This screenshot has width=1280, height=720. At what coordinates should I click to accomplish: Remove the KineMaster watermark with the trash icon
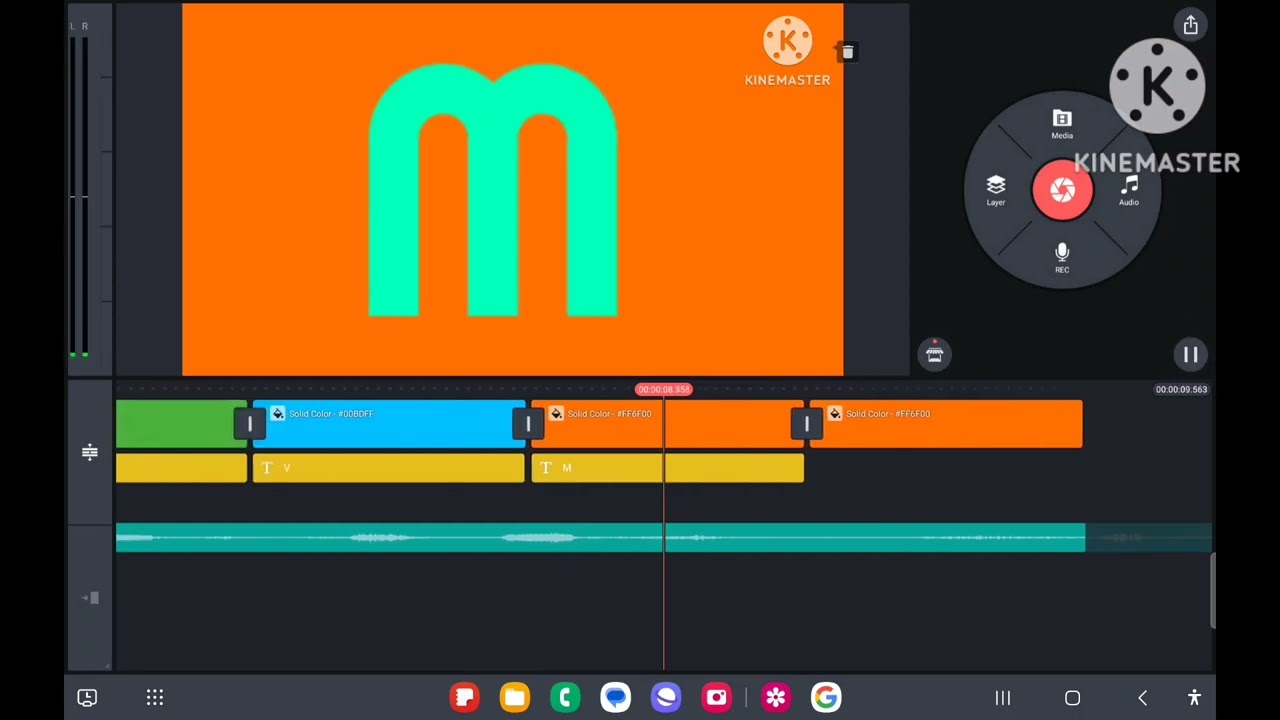847,52
